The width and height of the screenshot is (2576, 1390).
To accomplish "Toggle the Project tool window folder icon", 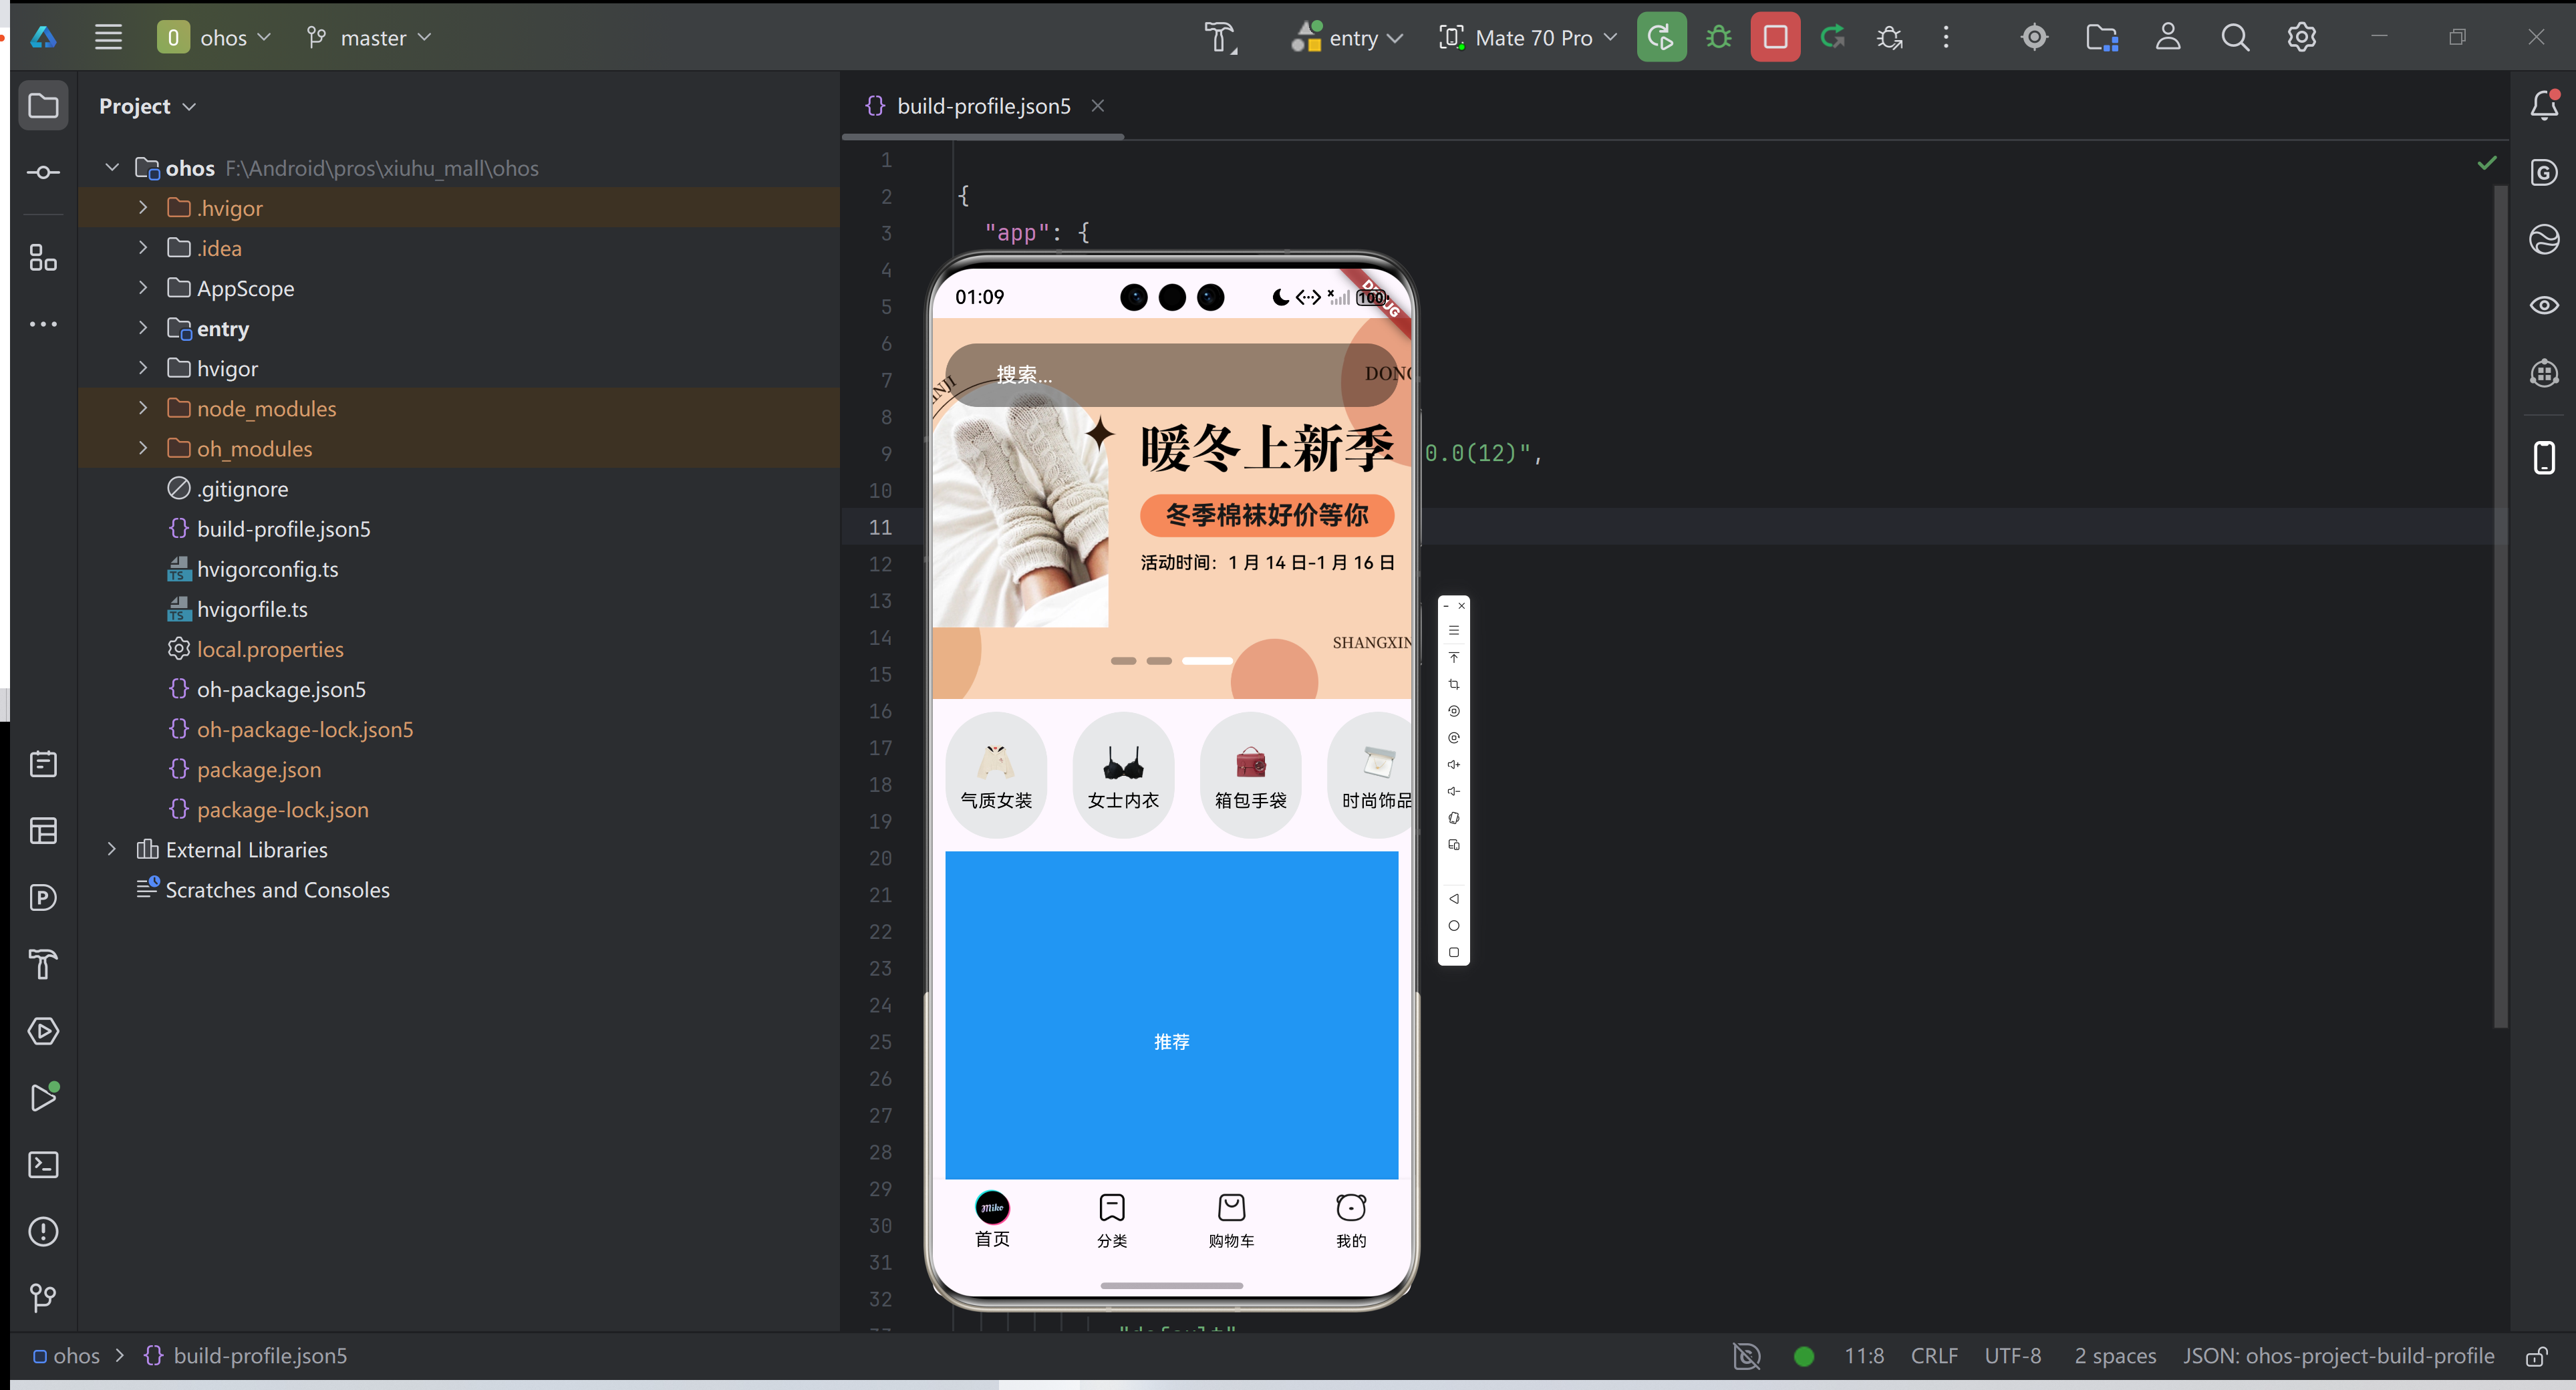I will (43, 105).
